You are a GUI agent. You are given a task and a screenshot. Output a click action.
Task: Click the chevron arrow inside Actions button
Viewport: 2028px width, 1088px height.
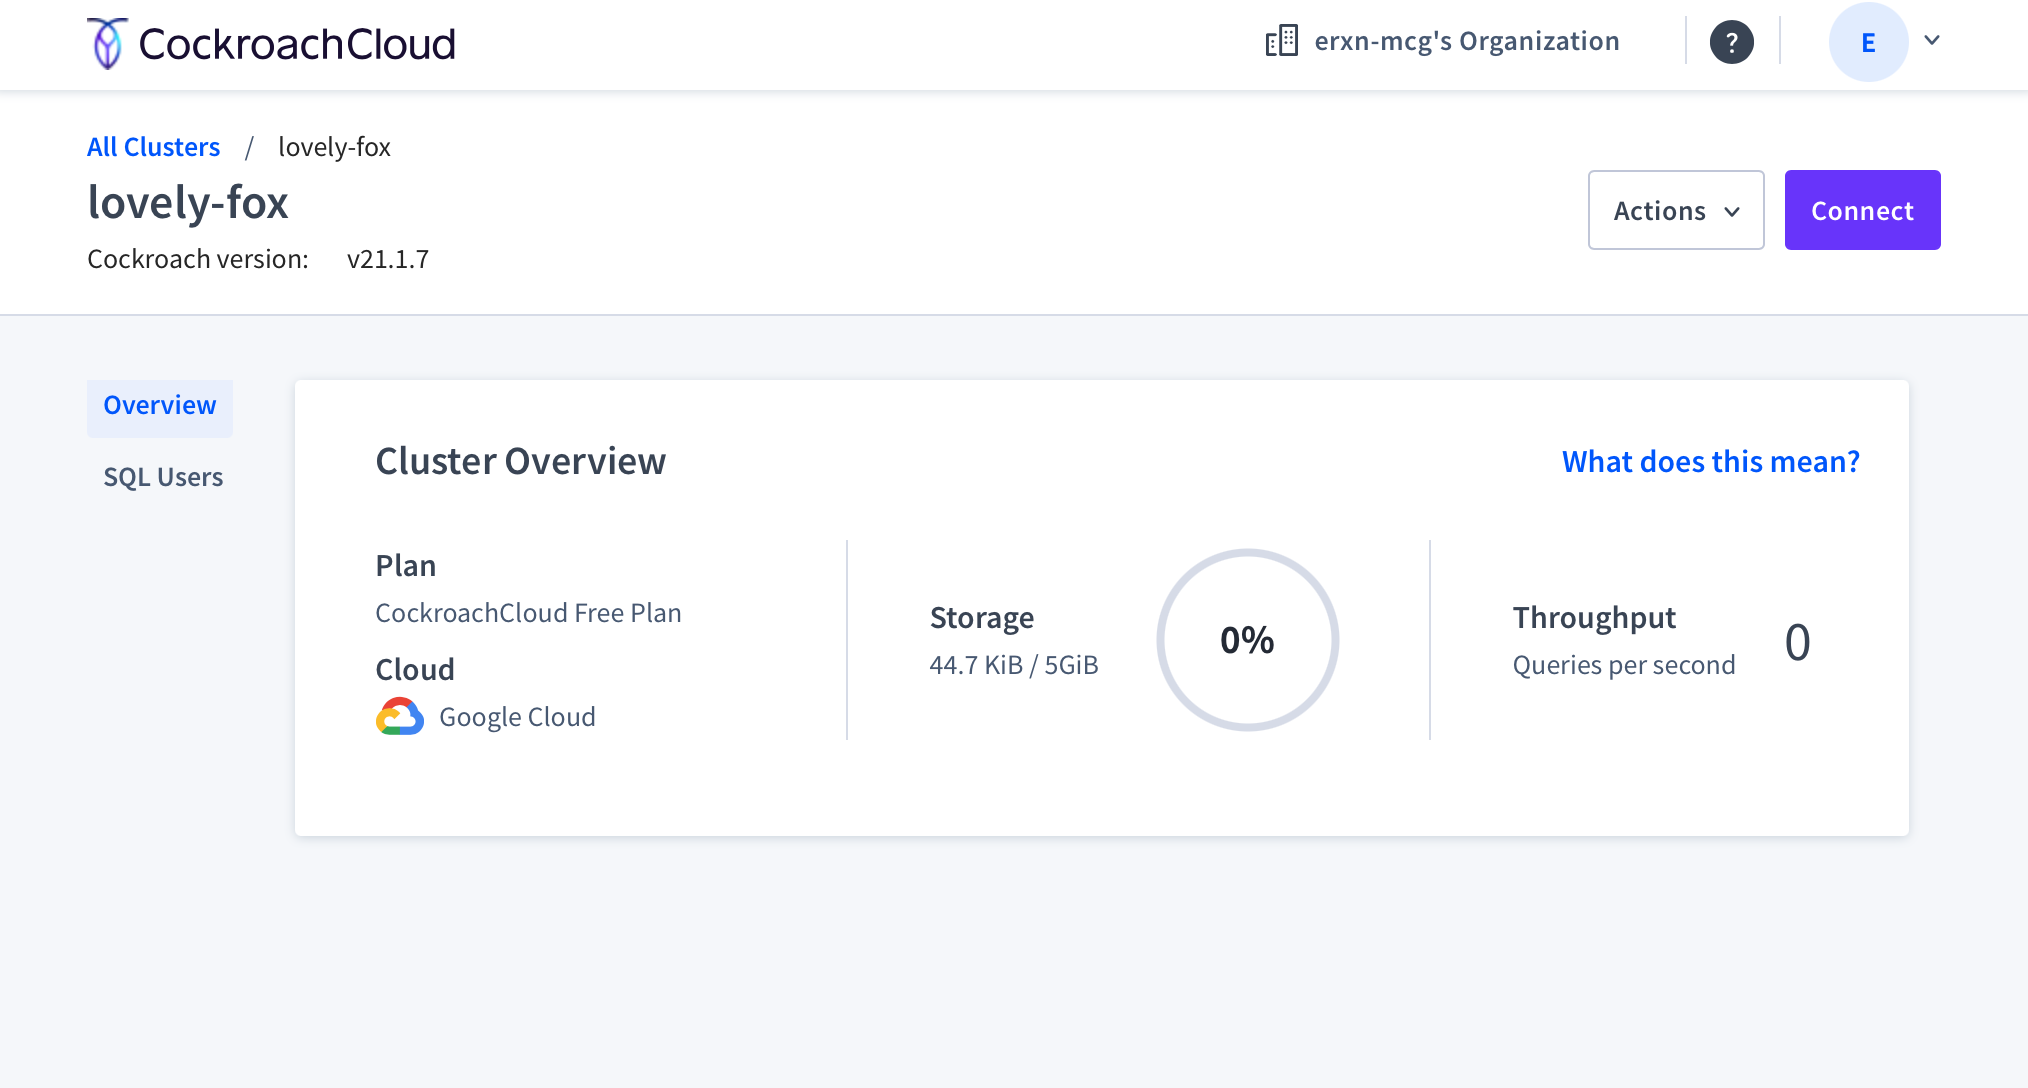(x=1733, y=212)
